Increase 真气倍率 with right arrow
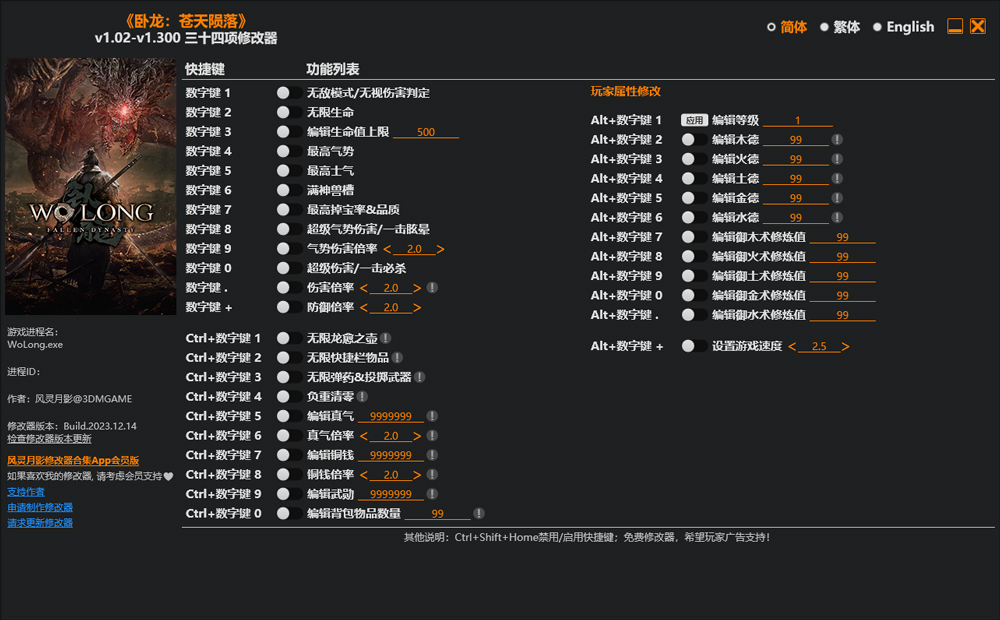Viewport: 1000px width, 620px height. pos(417,436)
